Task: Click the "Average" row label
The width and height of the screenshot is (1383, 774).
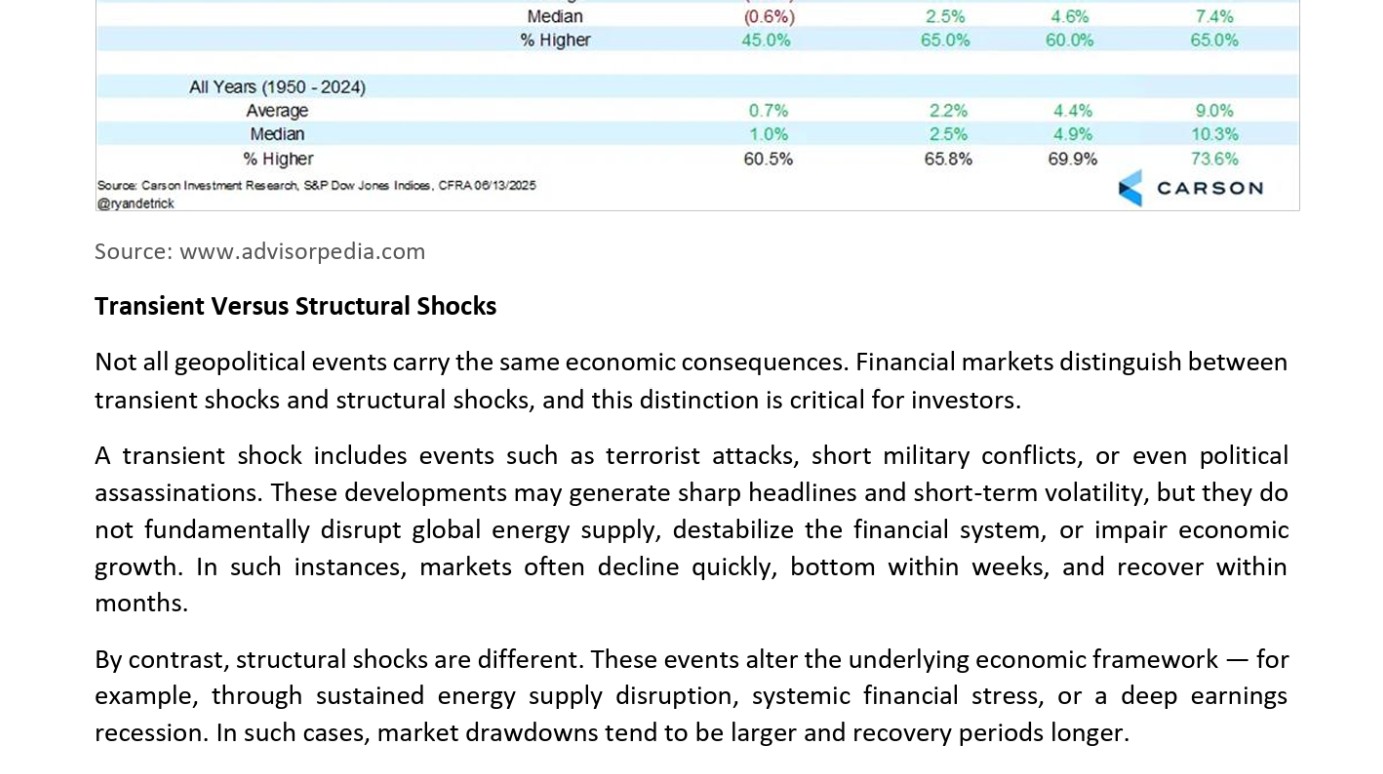Action: 277,111
